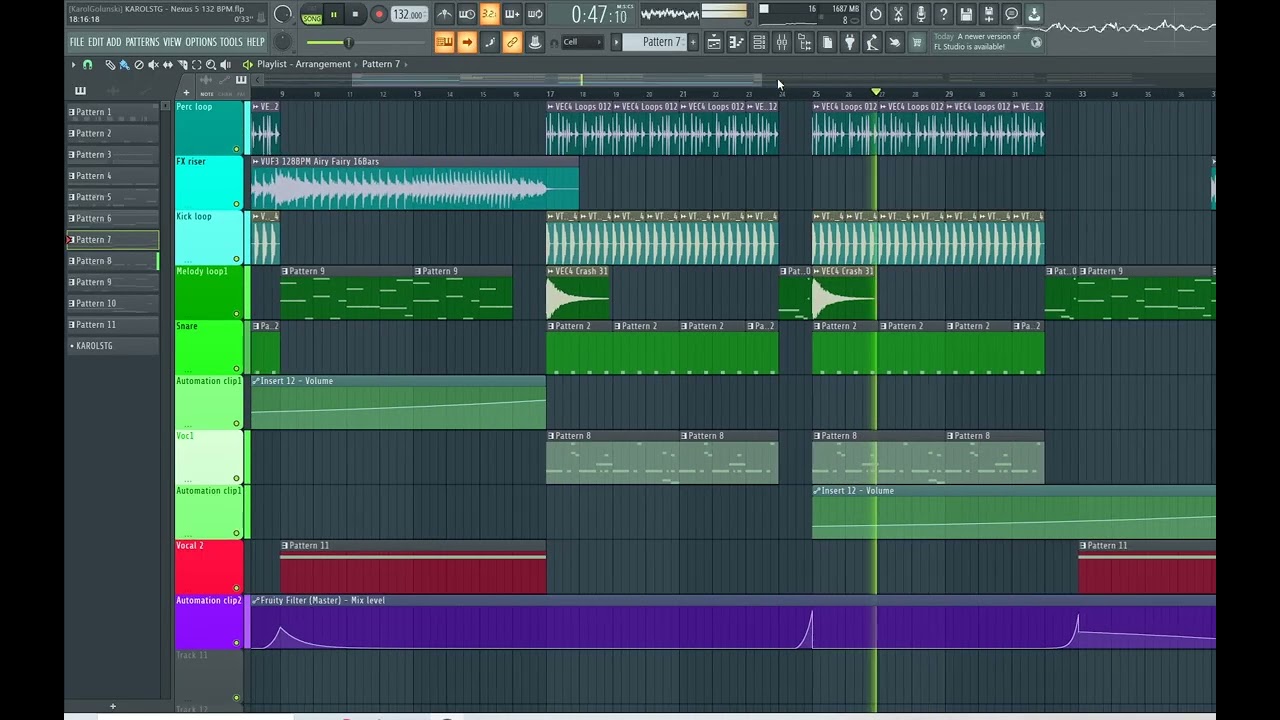The height and width of the screenshot is (720, 1280).
Task: Toggle the recording countdown
Action: tap(489, 14)
